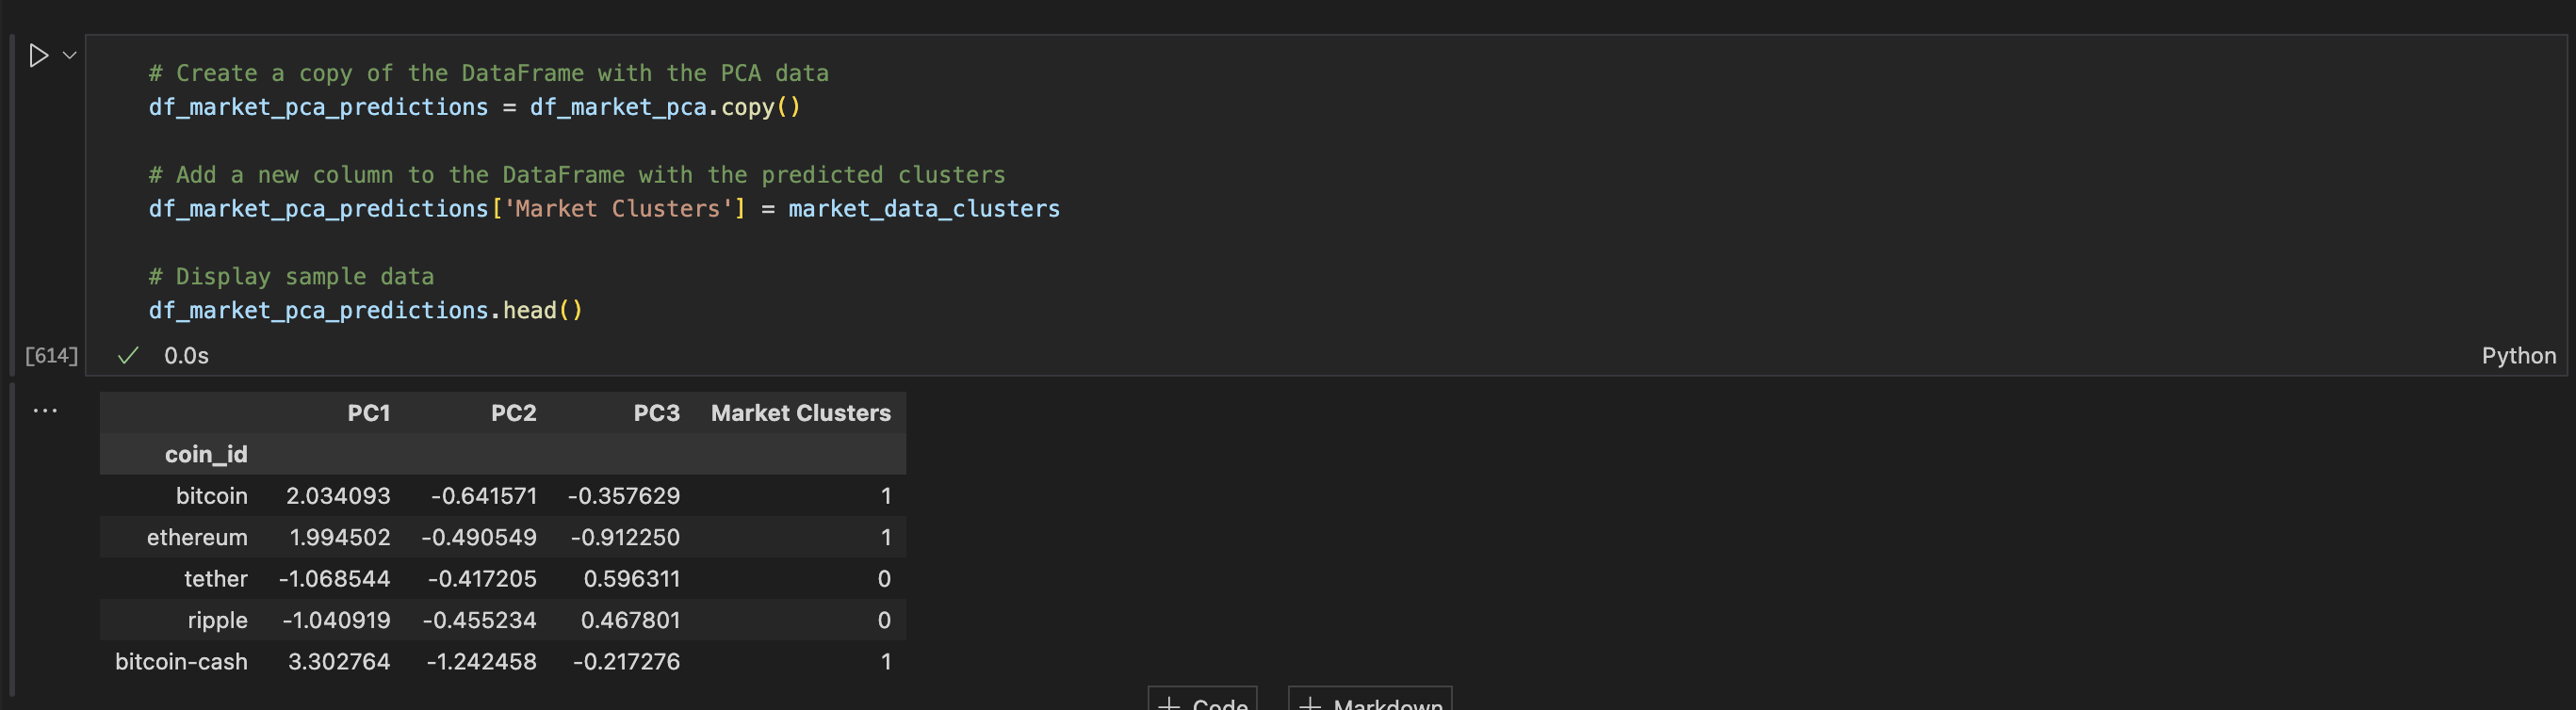Click the execution count [614] label

point(51,355)
